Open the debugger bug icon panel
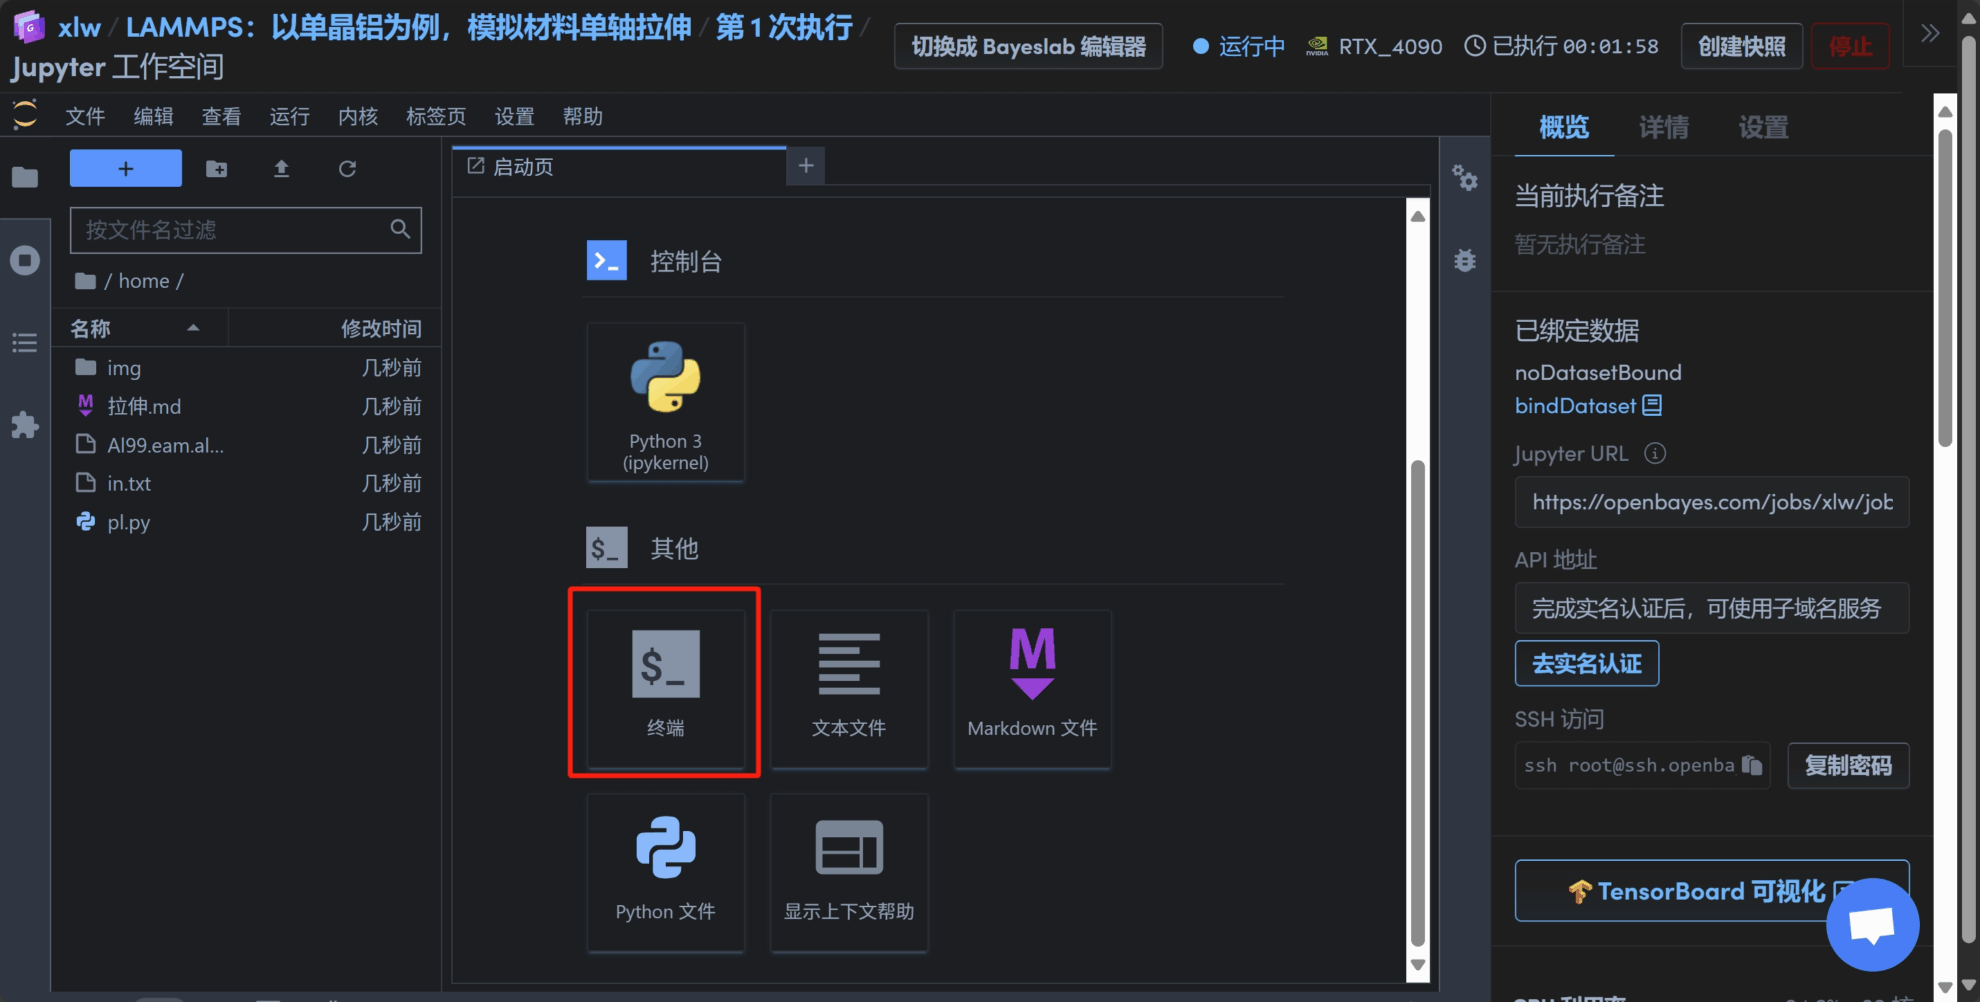The width and height of the screenshot is (1980, 1002). (1465, 261)
